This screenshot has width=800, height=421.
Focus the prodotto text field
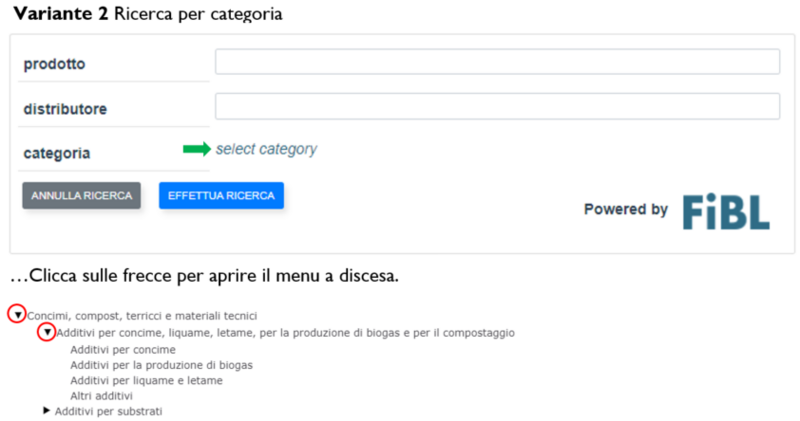497,62
